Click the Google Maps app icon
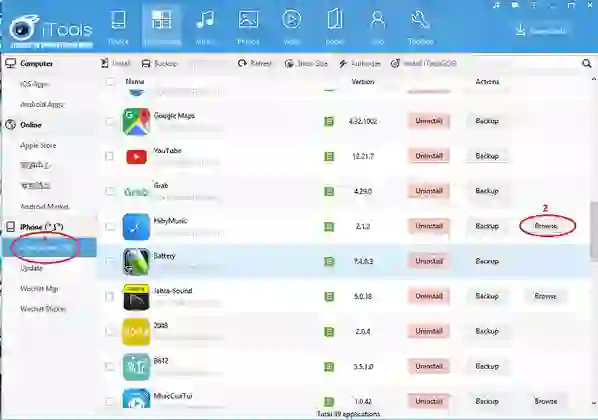The width and height of the screenshot is (598, 420). pyautogui.click(x=136, y=121)
